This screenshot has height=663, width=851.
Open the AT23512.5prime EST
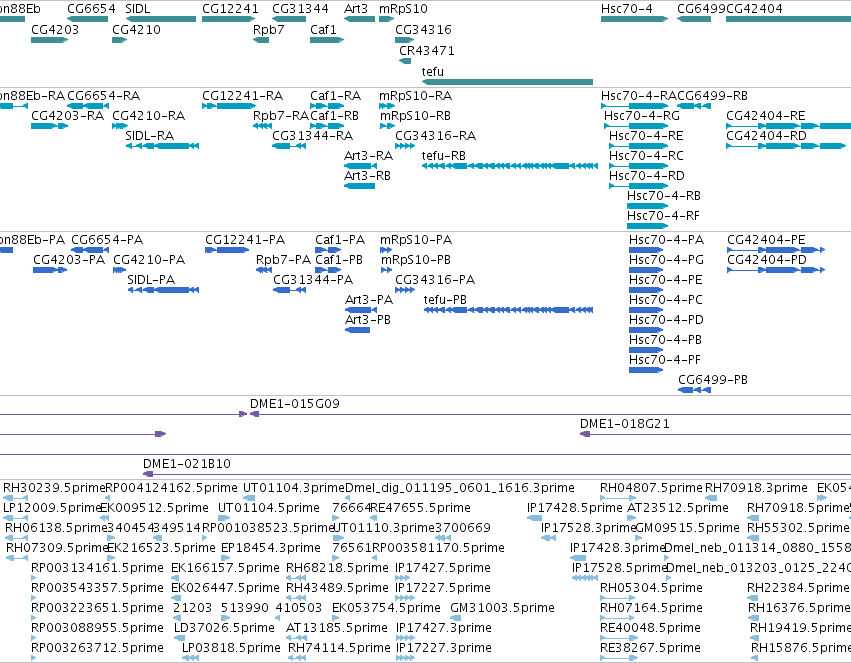point(632,518)
